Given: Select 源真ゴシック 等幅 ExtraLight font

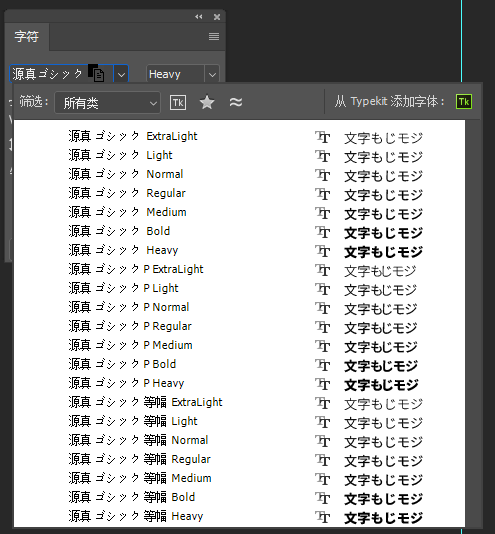Looking at the screenshot, I should pos(239,403).
